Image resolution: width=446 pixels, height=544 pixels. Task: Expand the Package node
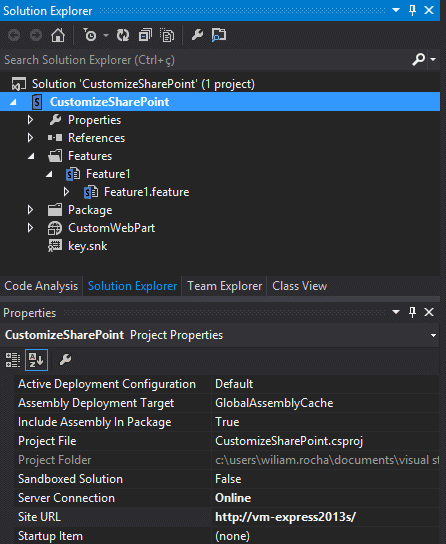point(31,210)
